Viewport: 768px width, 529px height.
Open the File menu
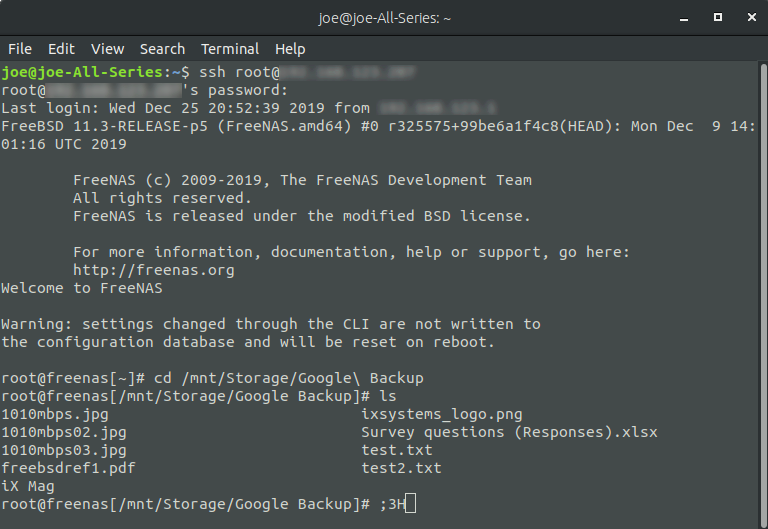(x=20, y=49)
